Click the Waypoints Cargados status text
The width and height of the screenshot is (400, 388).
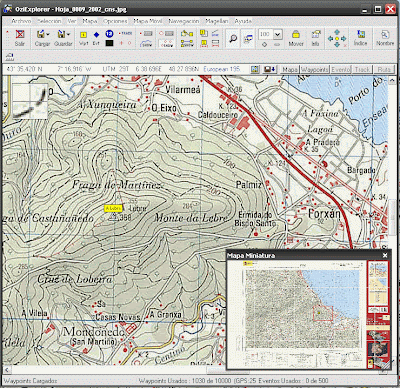click(30, 381)
